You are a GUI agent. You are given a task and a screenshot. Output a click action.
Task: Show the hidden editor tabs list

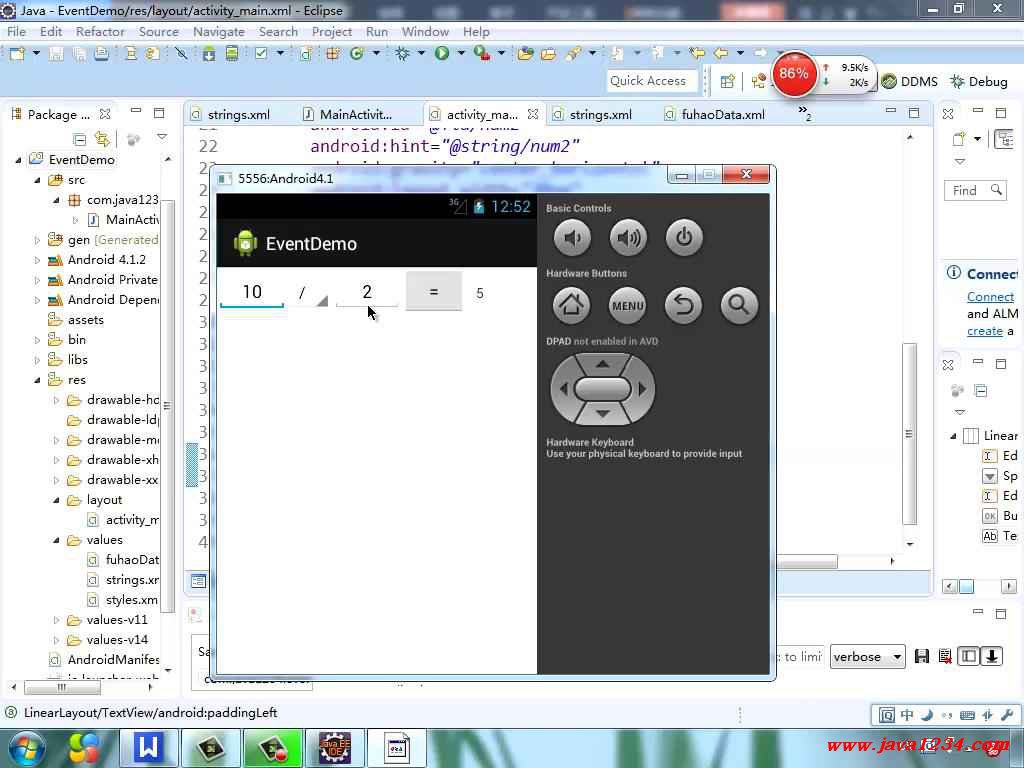pyautogui.click(x=805, y=113)
